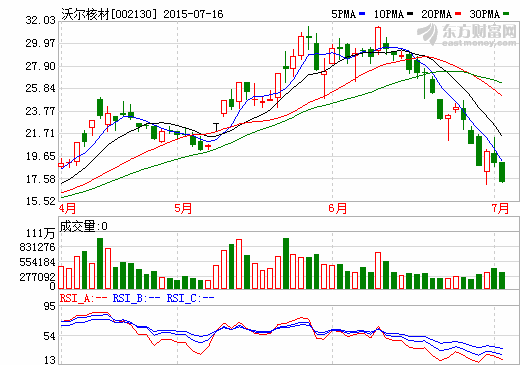This screenshot has height=365, width=520.
Task: Click the 19.65 price axis label
Action: tap(40, 156)
